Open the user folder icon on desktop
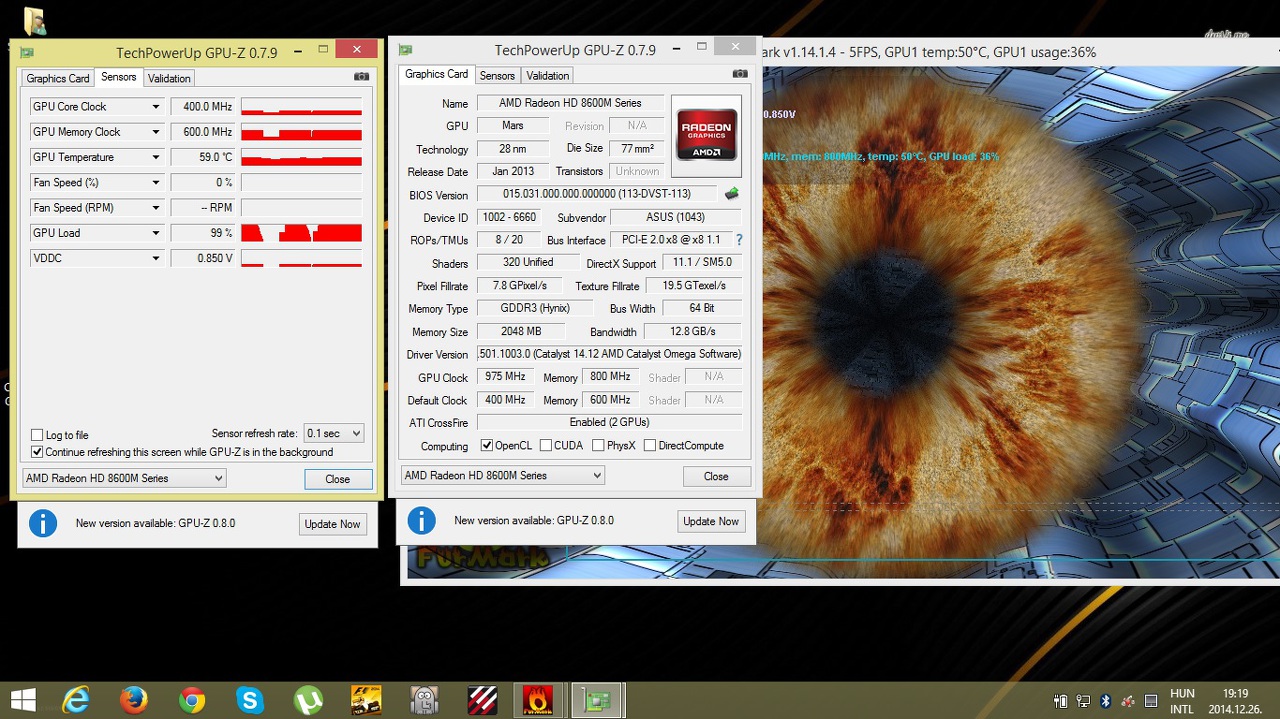Viewport: 1280px width, 719px height. pos(34,20)
